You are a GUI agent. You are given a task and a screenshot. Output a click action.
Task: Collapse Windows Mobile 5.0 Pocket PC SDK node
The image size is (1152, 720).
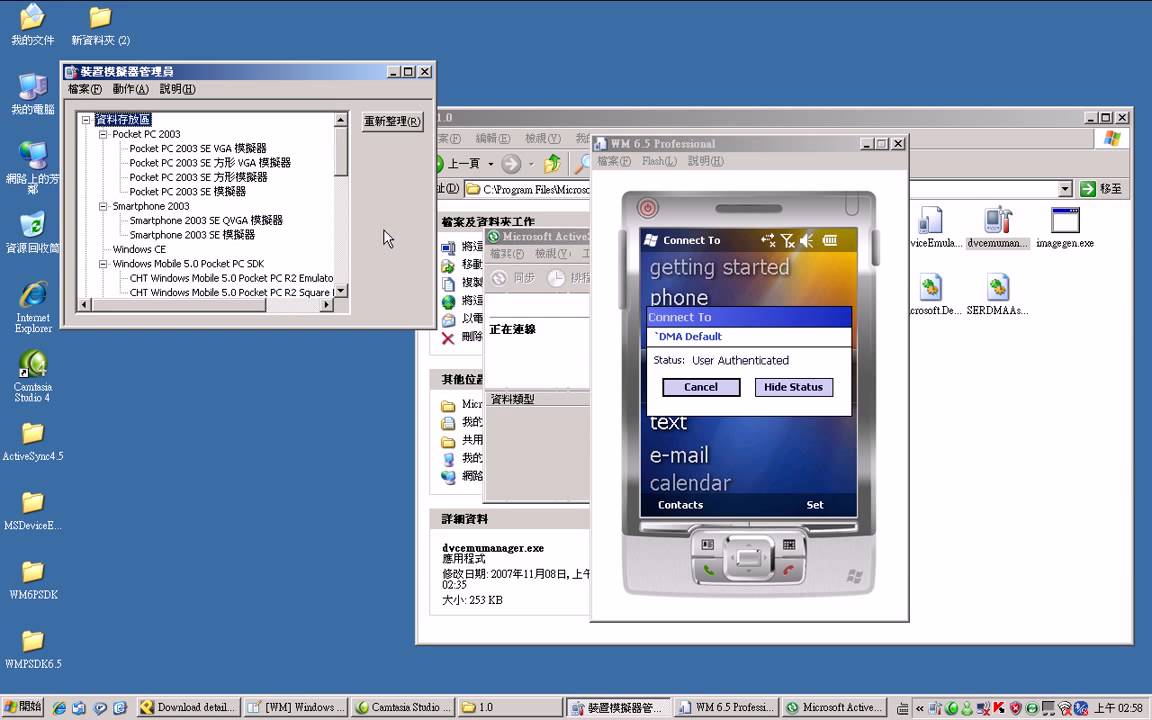click(103, 264)
